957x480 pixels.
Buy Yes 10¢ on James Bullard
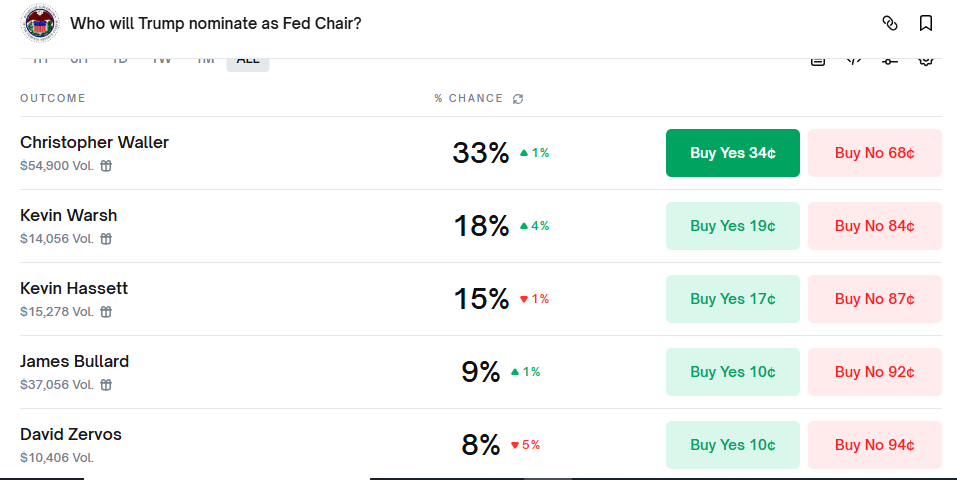(732, 372)
